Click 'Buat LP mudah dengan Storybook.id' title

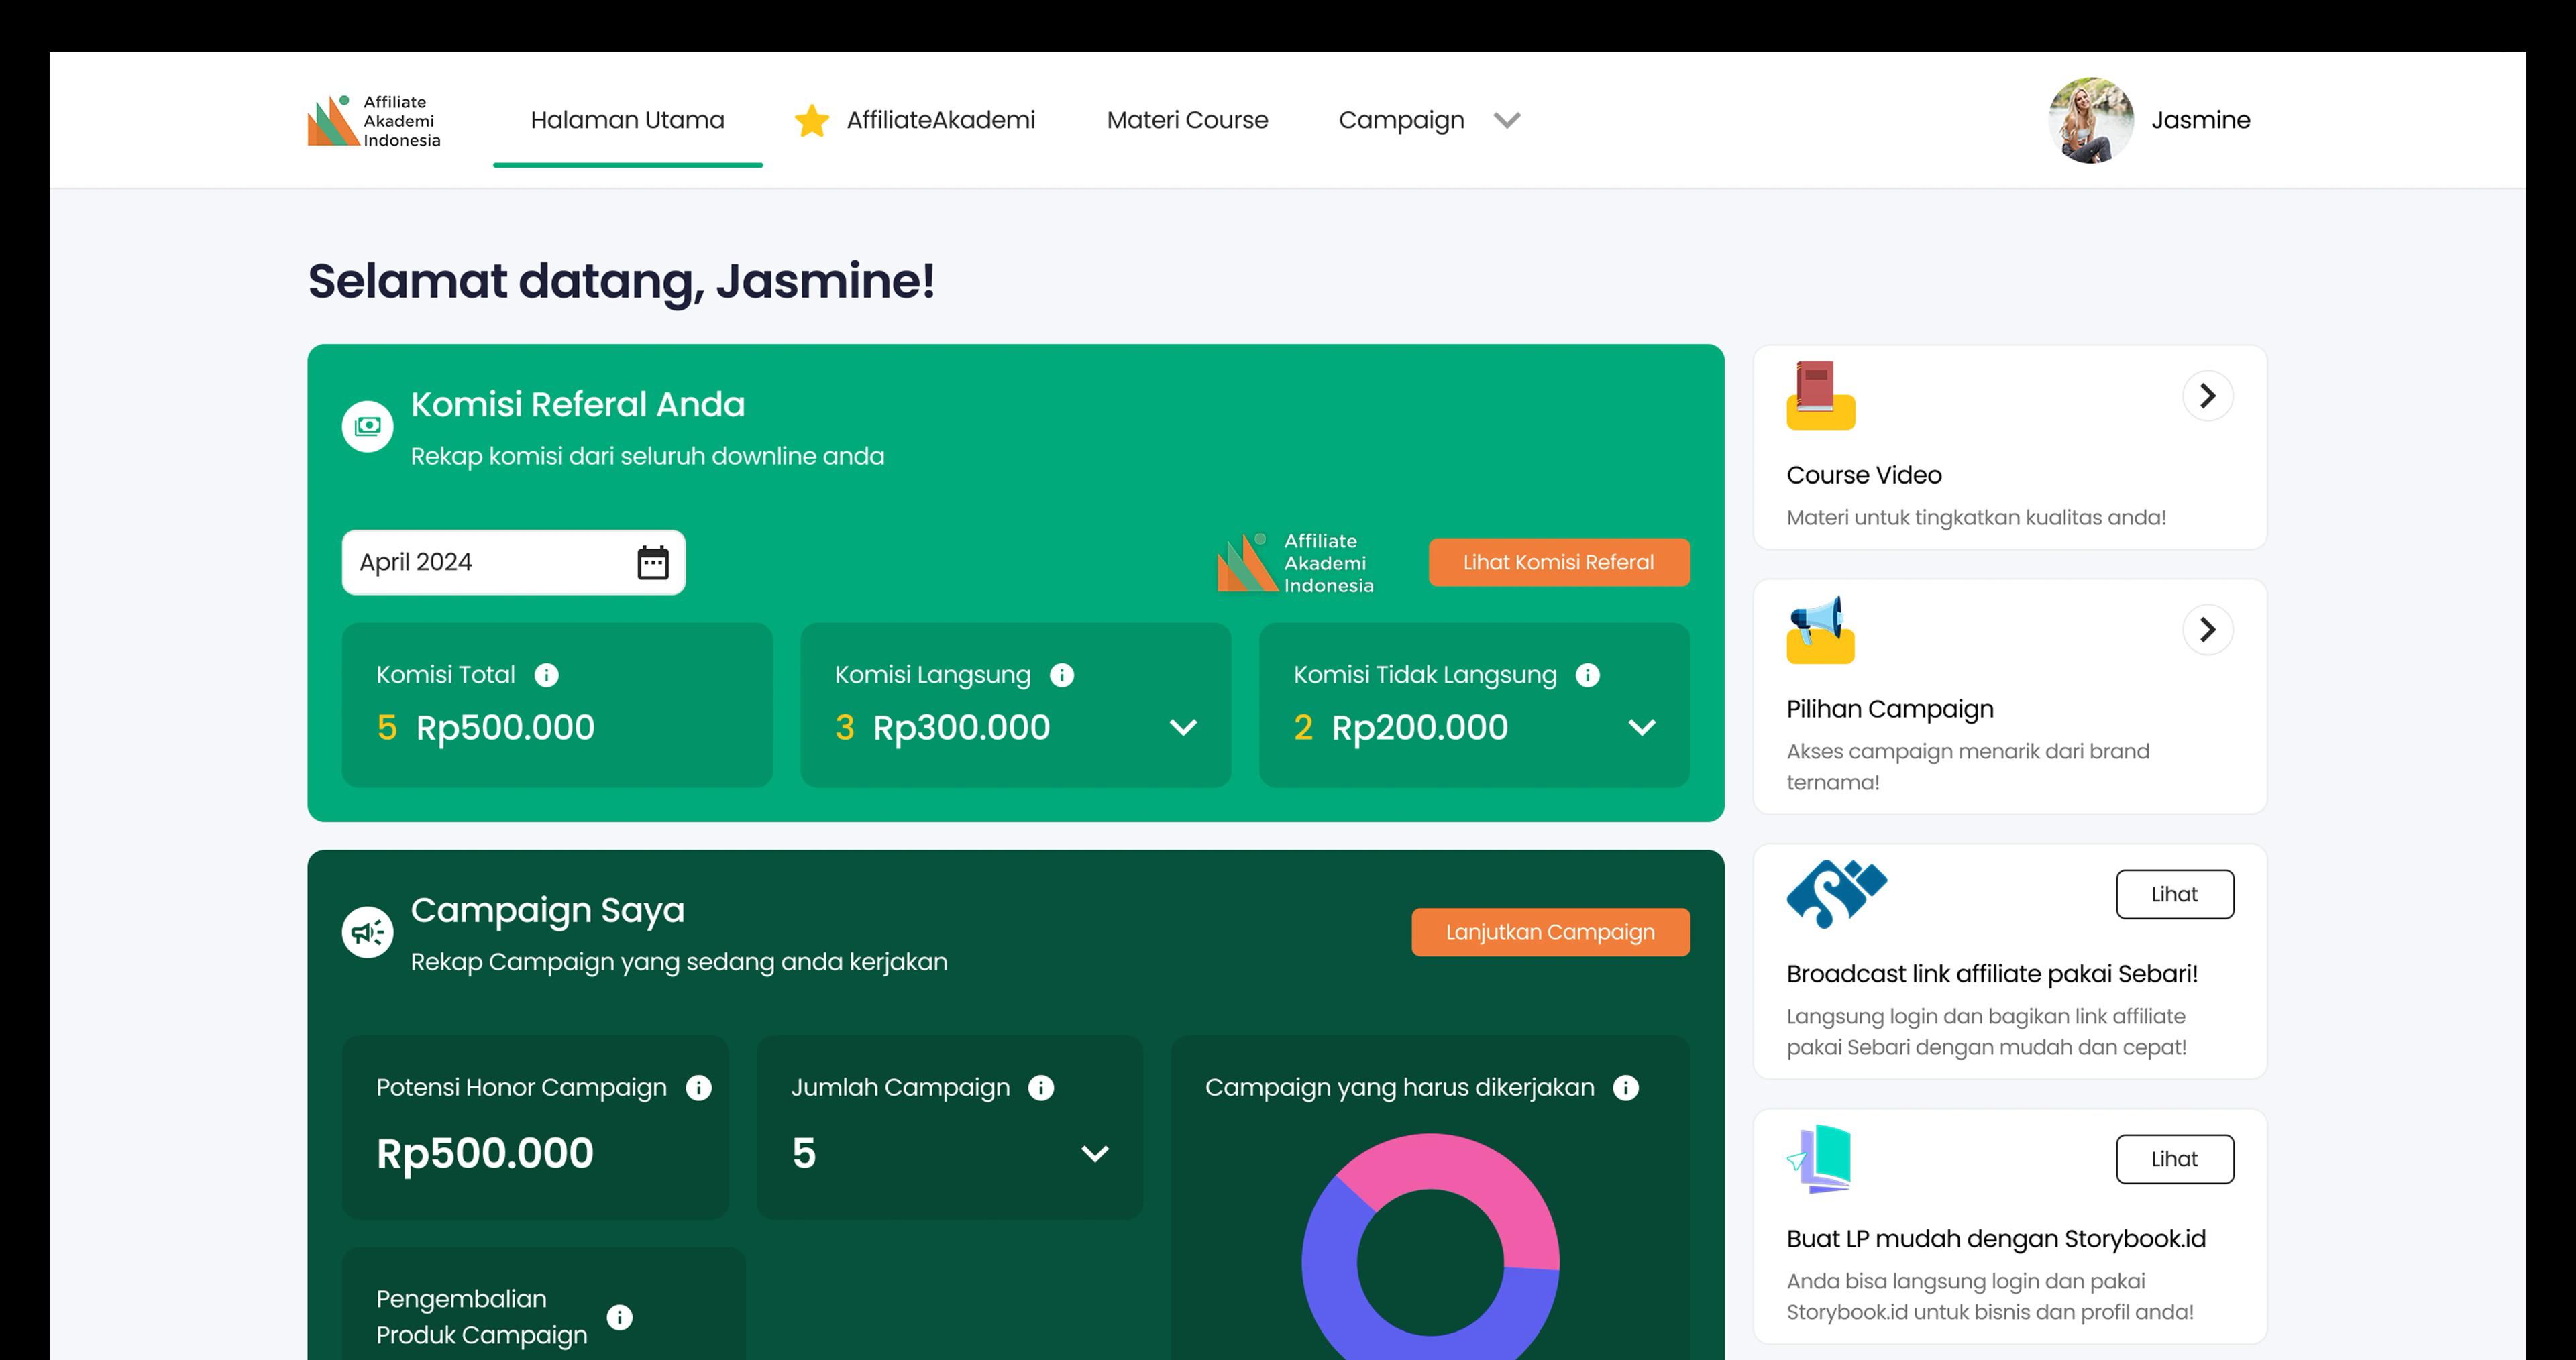click(x=1996, y=1239)
